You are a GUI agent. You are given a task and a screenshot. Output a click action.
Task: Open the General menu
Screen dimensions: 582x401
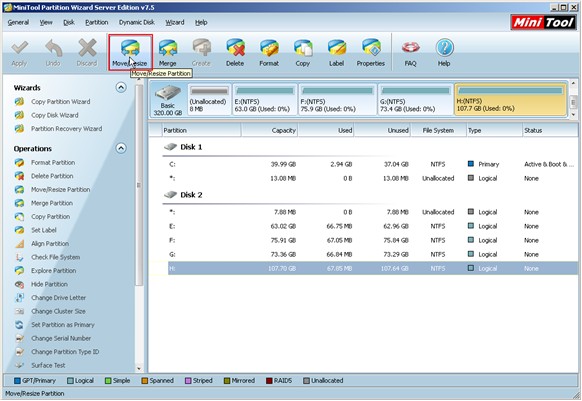click(x=18, y=23)
